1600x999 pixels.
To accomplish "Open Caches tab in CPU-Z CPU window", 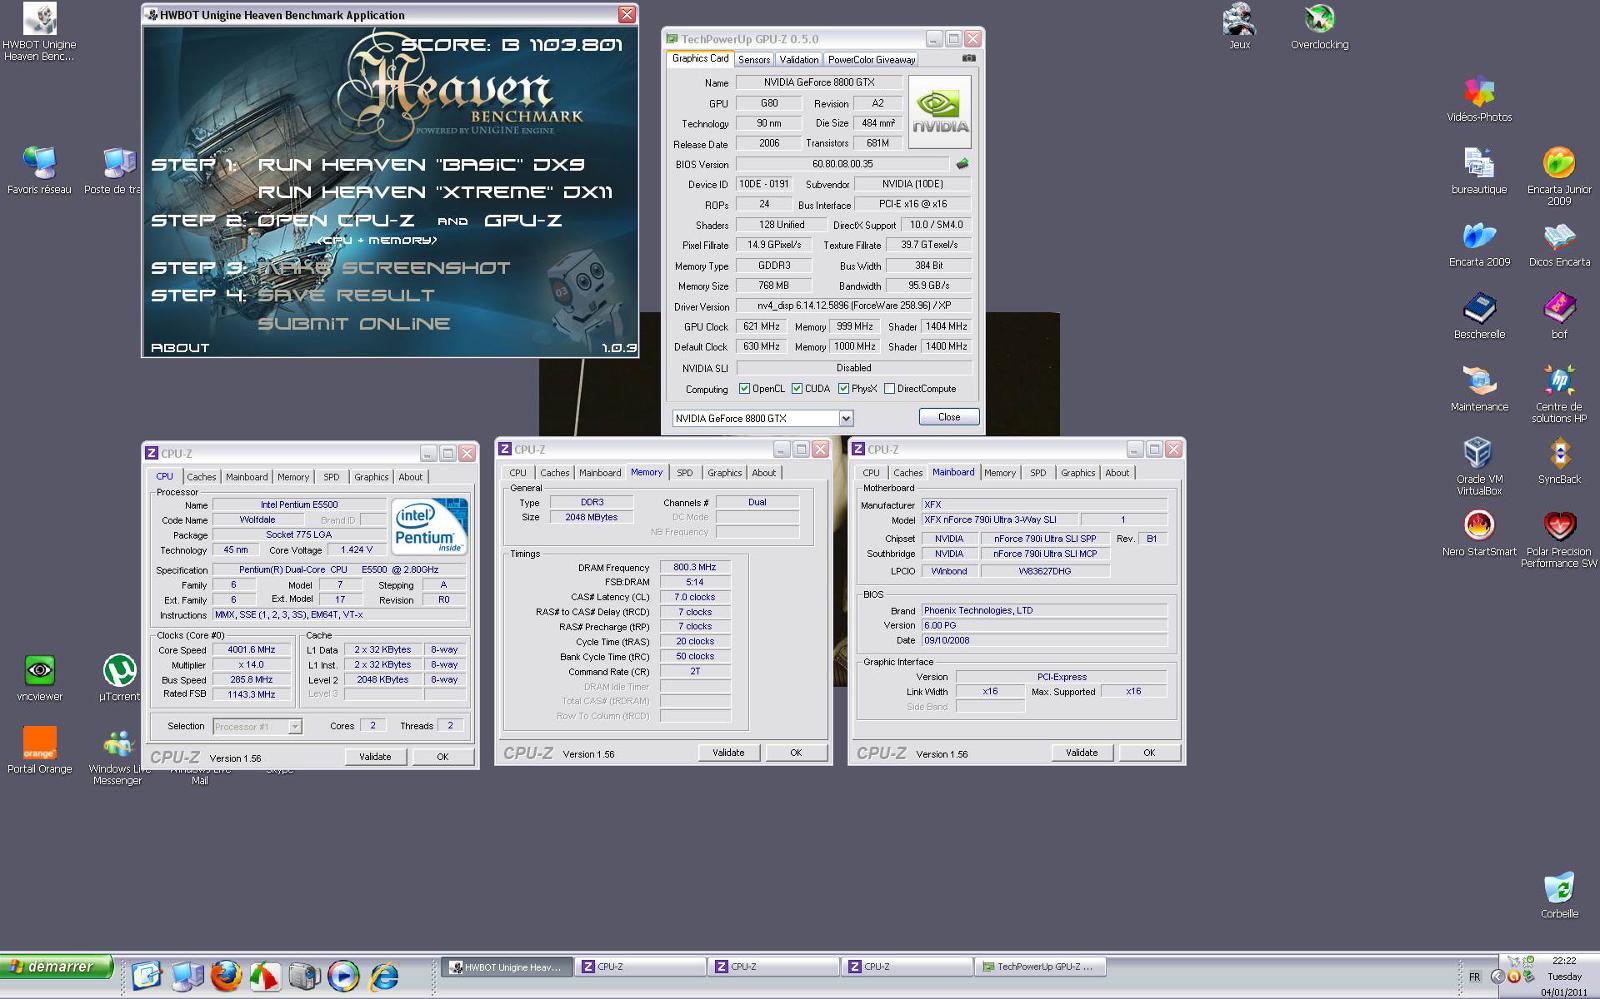I will tap(201, 477).
